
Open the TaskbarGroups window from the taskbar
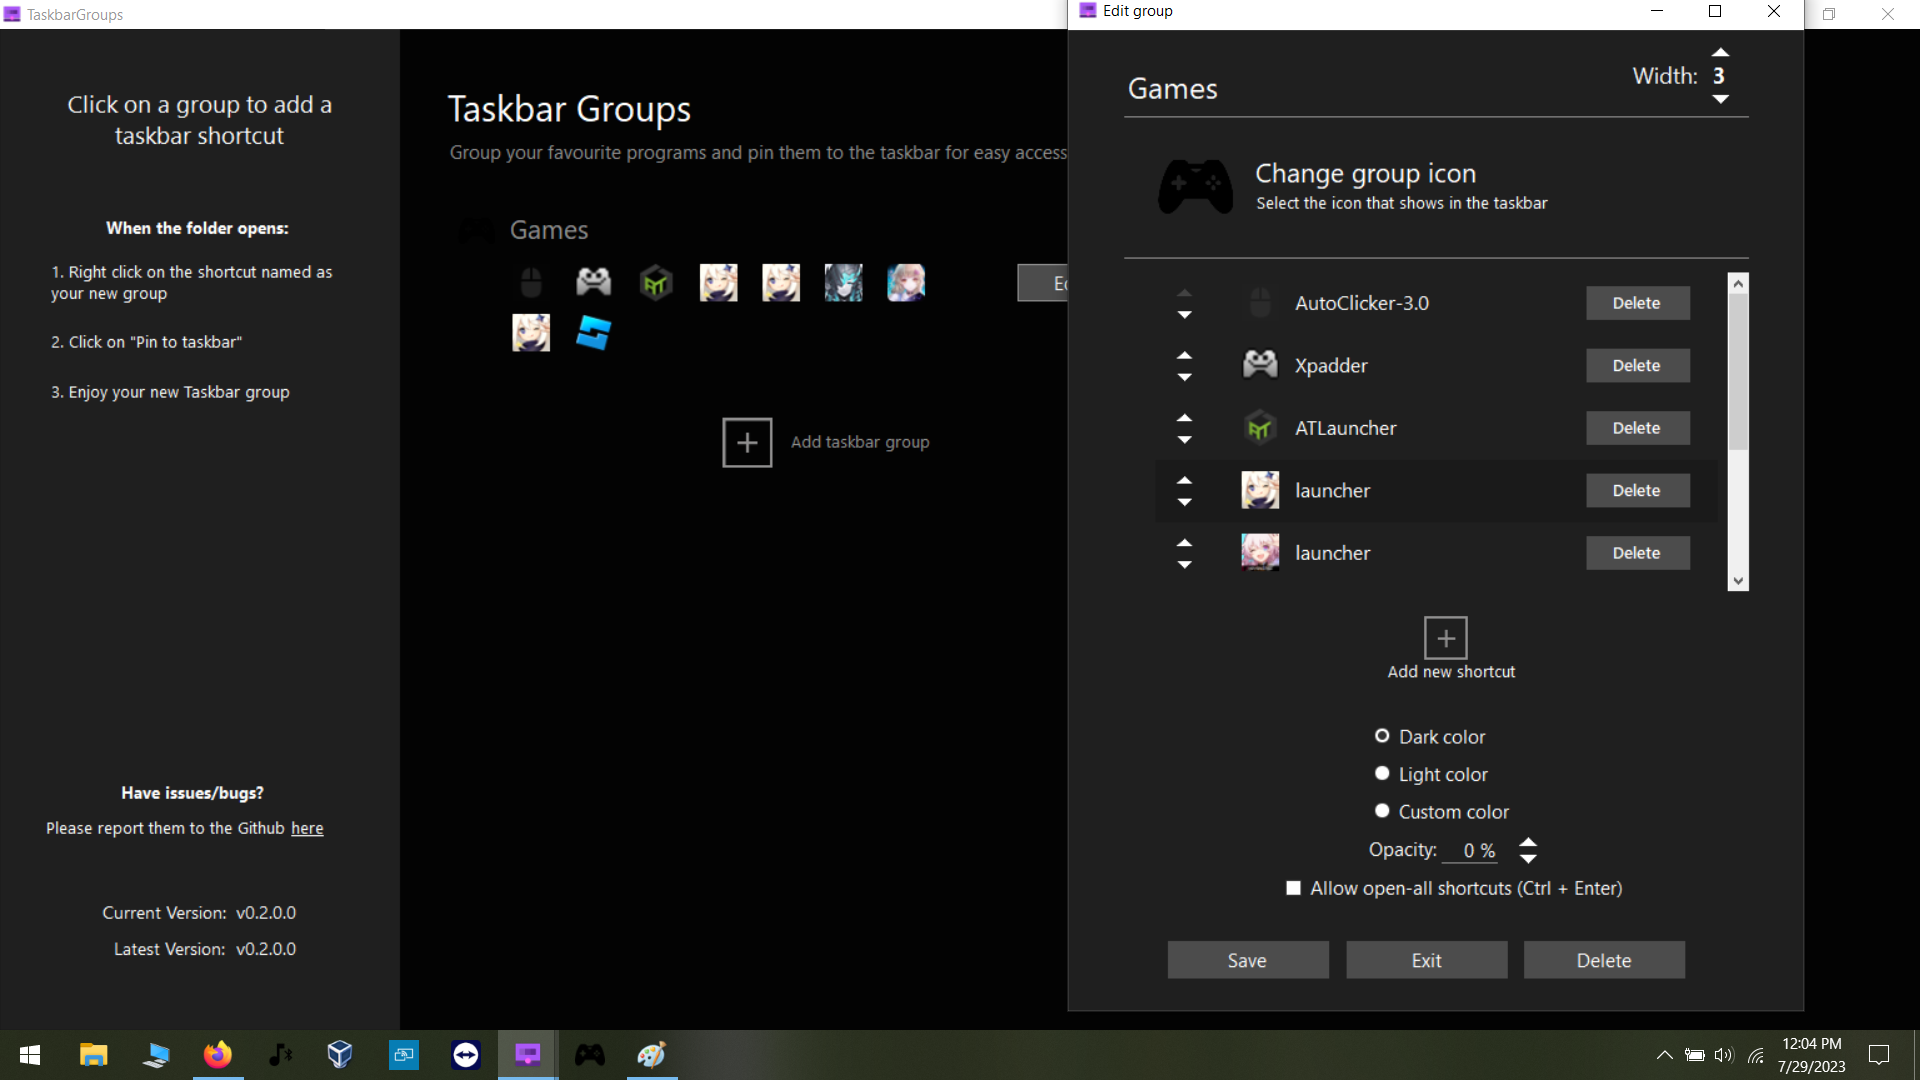527,1054
